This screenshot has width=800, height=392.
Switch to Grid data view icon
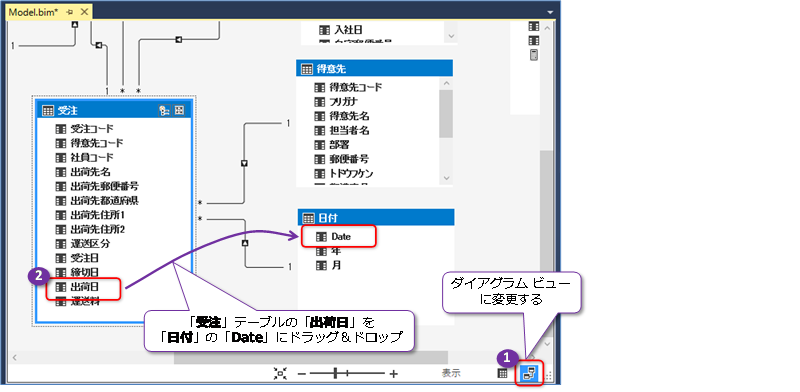503,374
